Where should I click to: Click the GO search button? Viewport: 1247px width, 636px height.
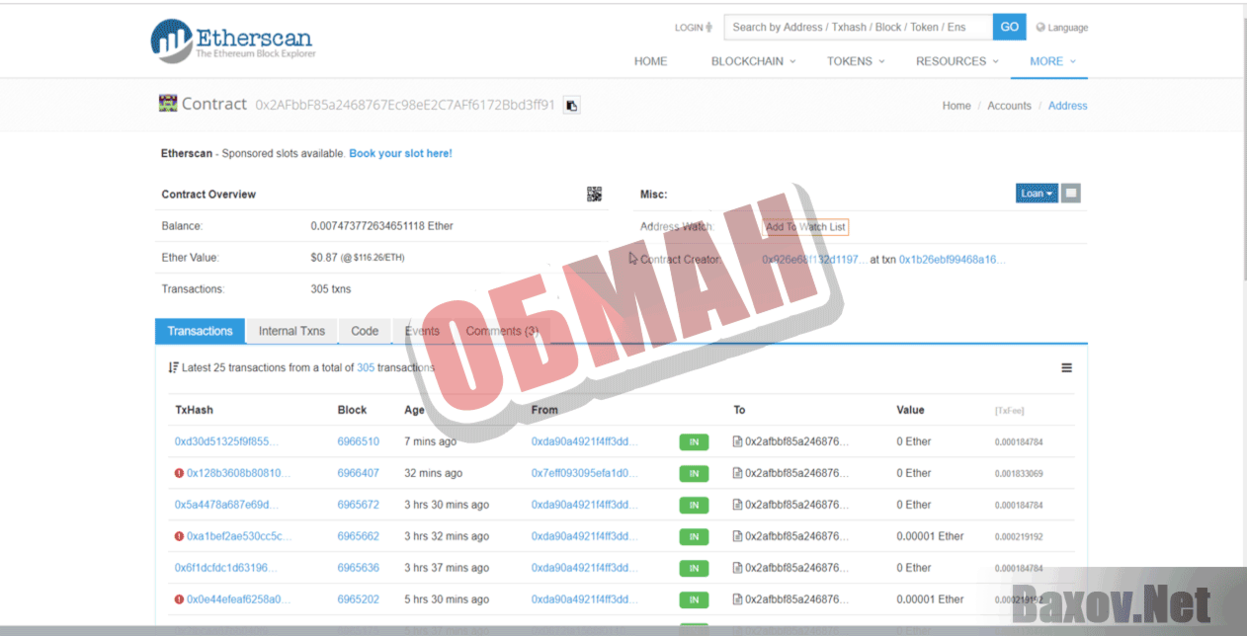(1010, 27)
